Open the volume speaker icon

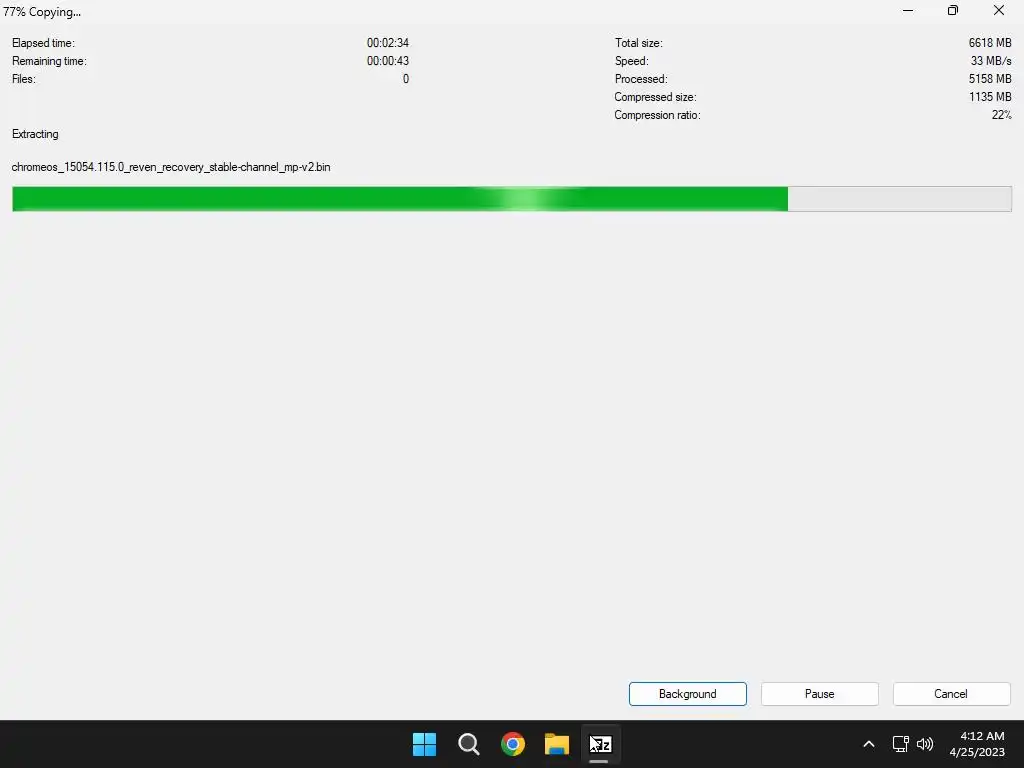(925, 744)
